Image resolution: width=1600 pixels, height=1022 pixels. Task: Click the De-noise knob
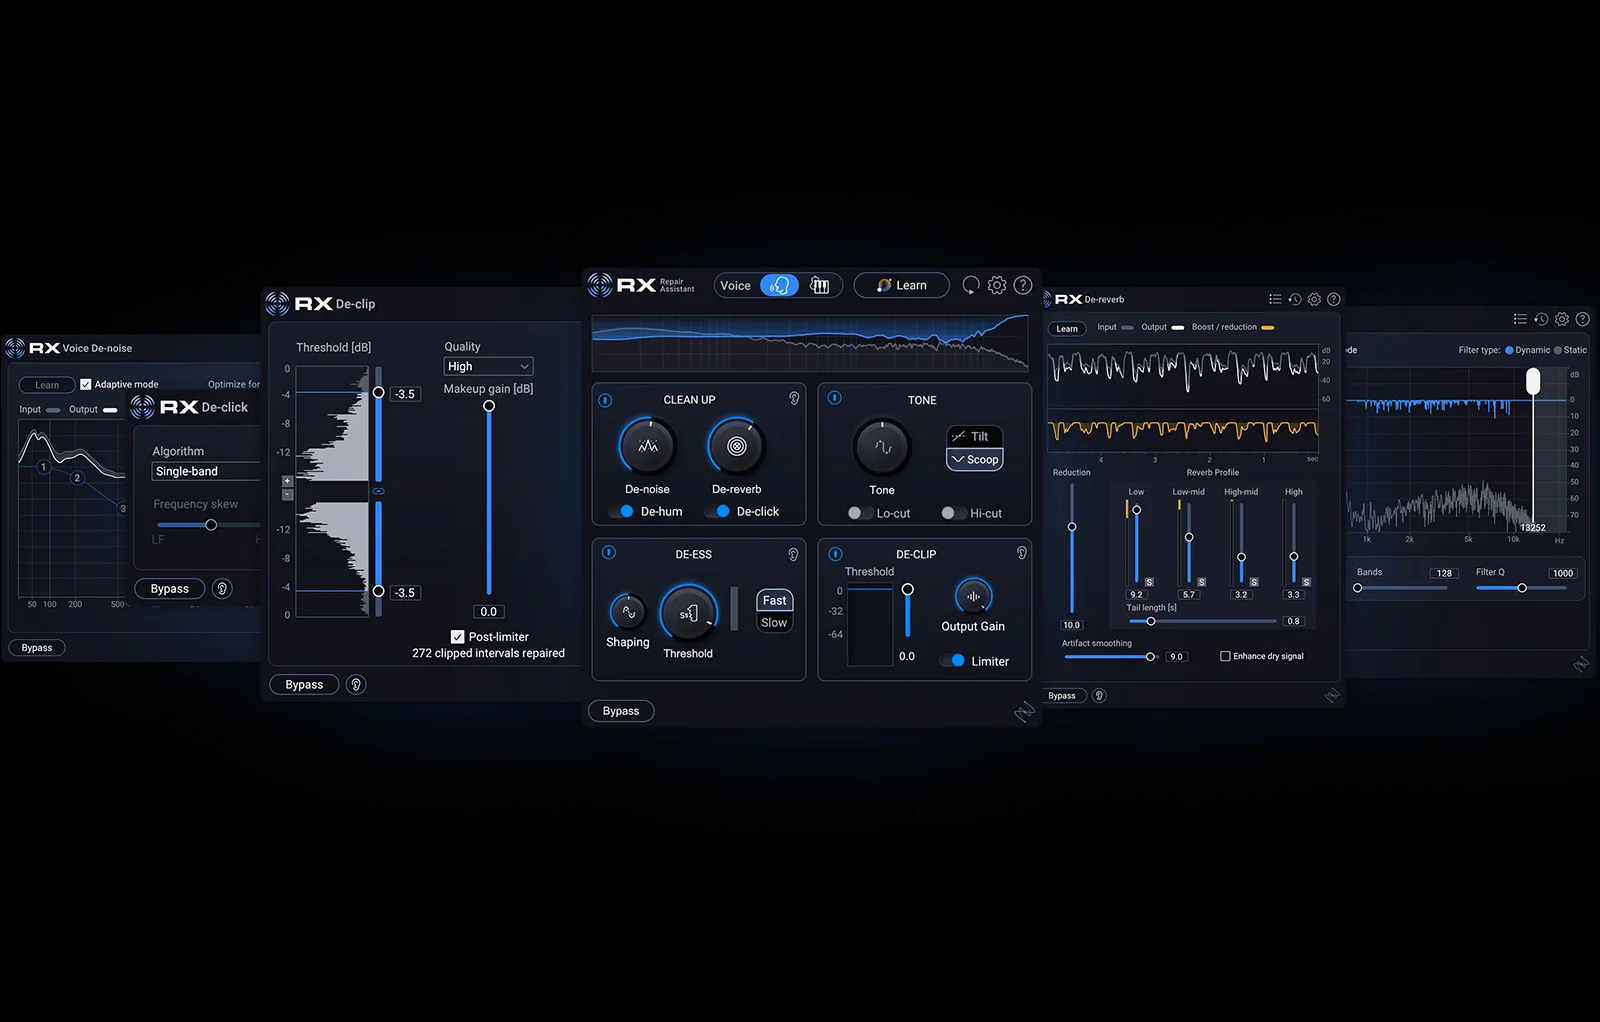[647, 446]
